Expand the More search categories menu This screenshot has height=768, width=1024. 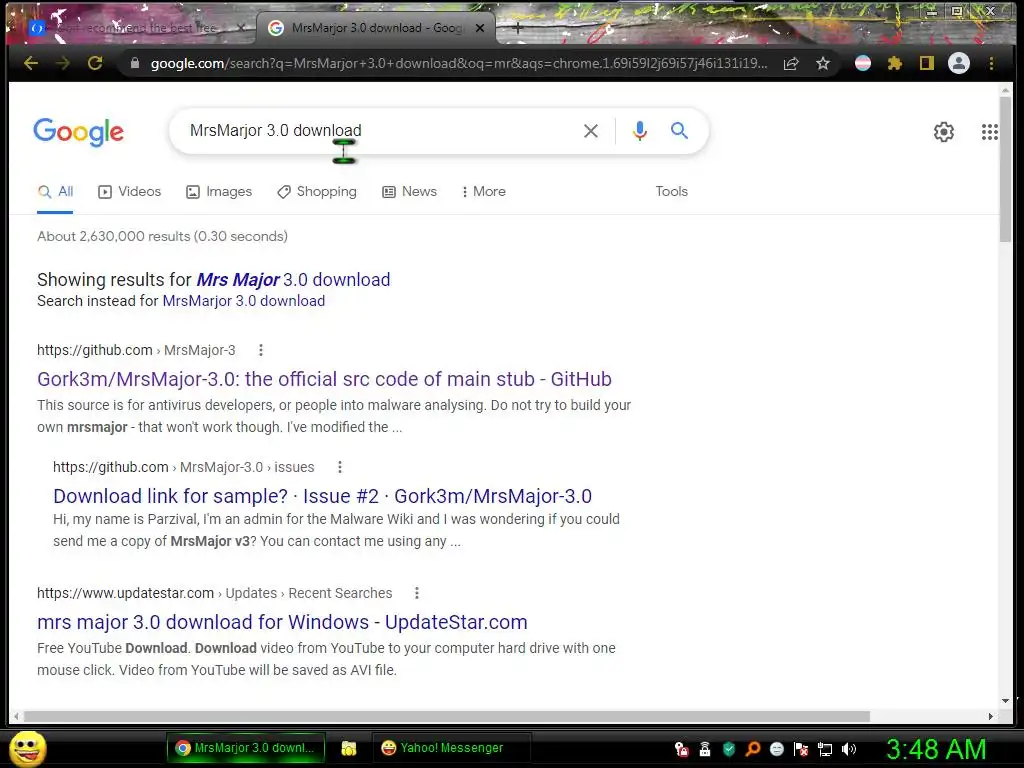click(x=484, y=191)
